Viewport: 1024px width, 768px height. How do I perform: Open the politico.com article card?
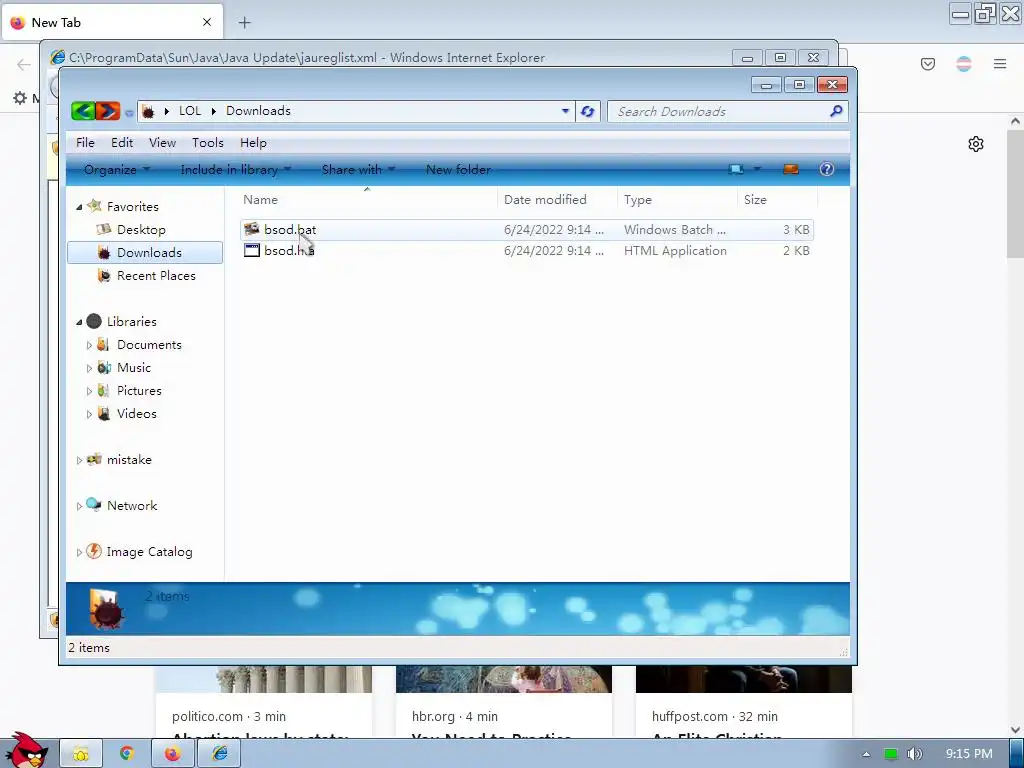point(264,702)
